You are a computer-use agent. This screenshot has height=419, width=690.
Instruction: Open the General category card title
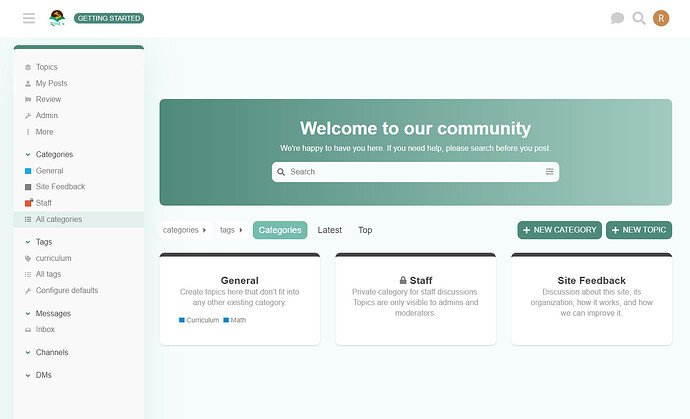click(239, 280)
